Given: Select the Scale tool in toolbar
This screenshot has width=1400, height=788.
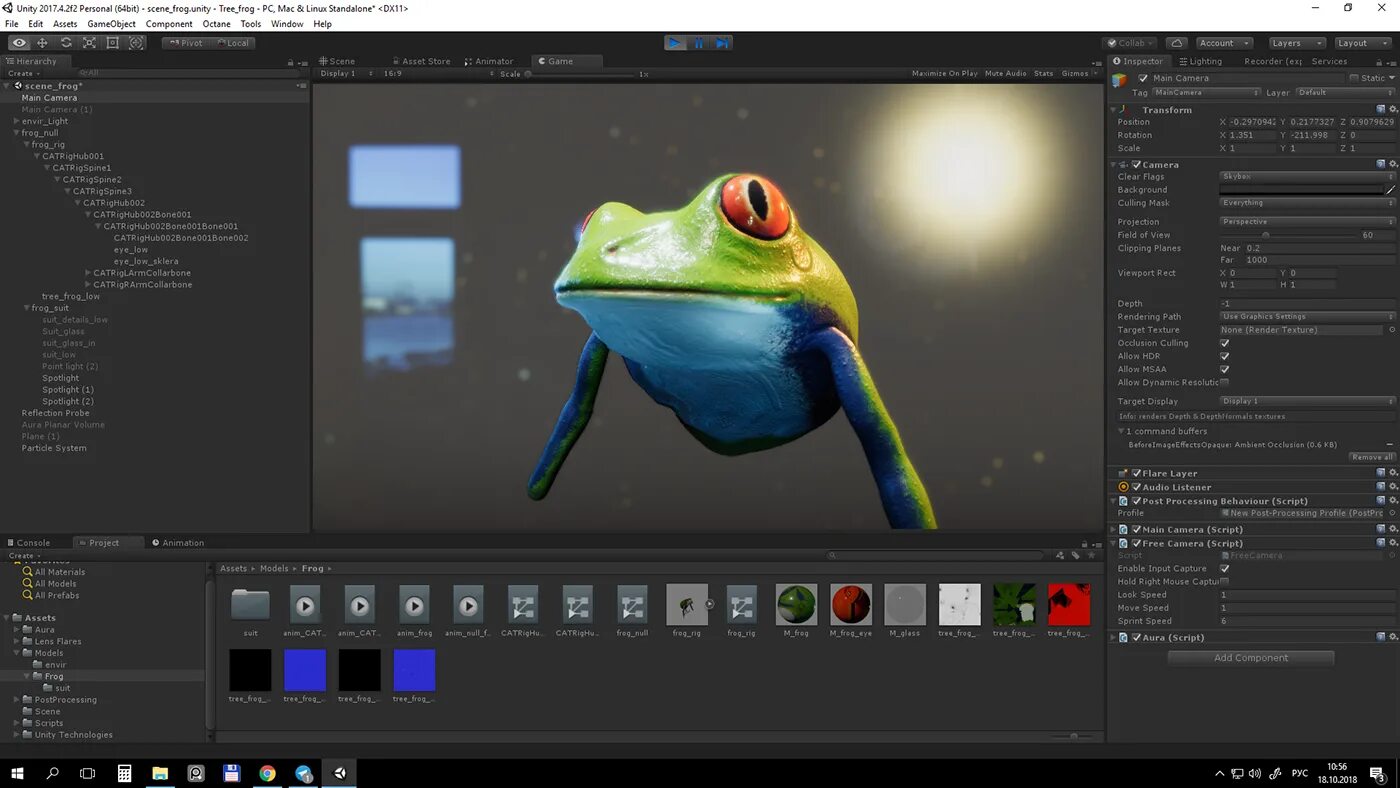Looking at the screenshot, I should pos(89,43).
